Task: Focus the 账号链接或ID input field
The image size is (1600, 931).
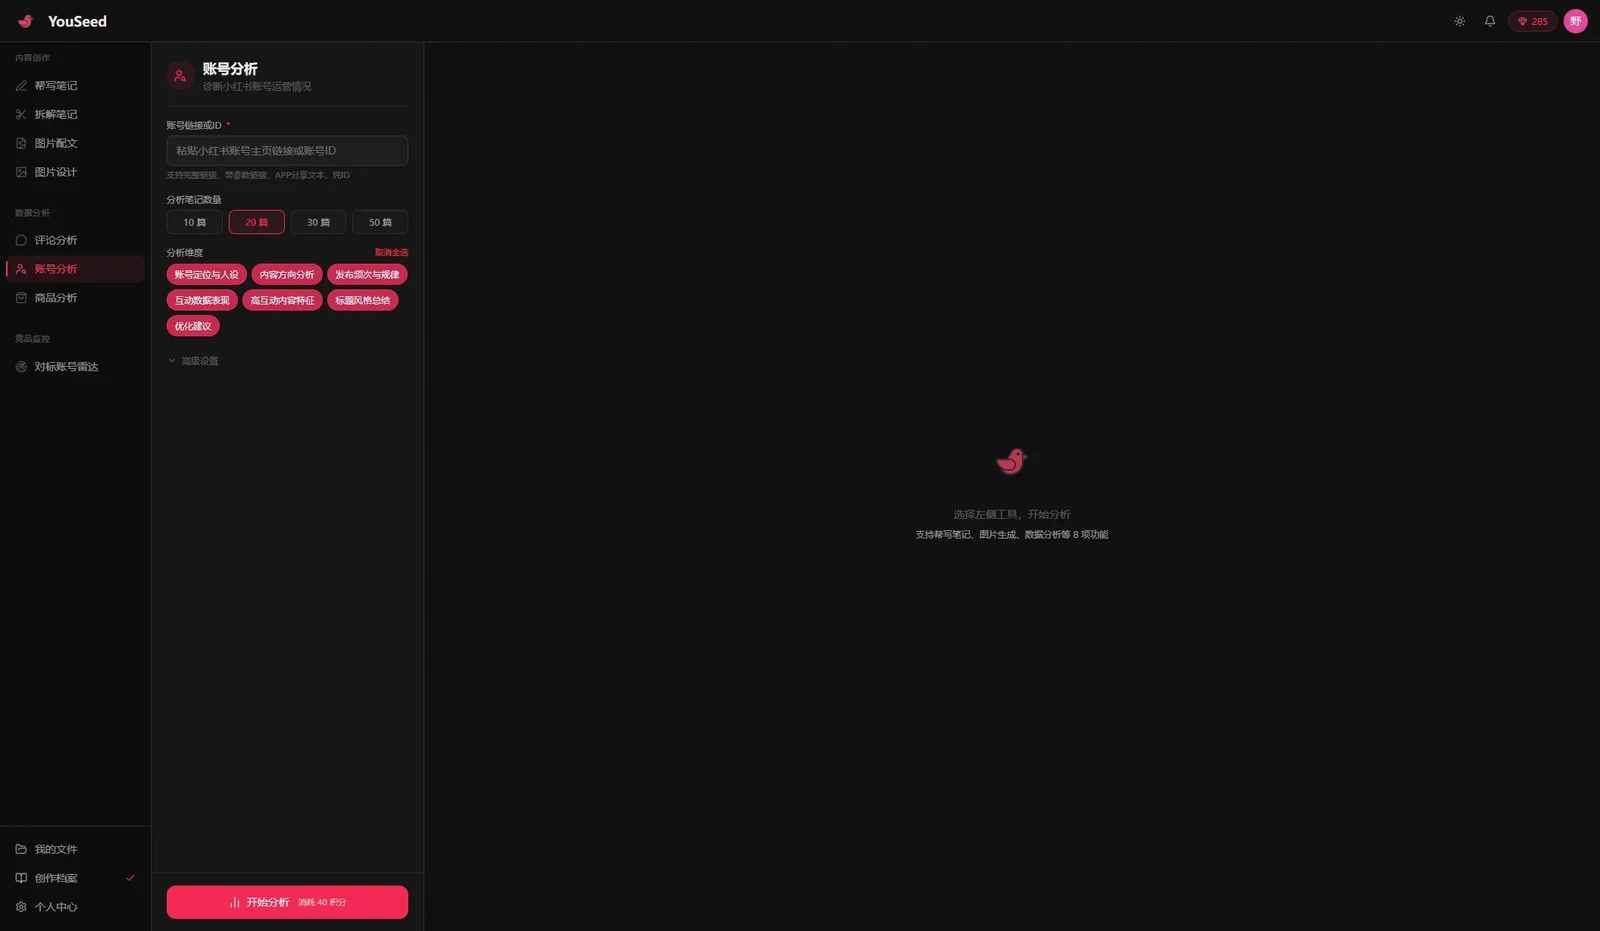Action: [287, 151]
